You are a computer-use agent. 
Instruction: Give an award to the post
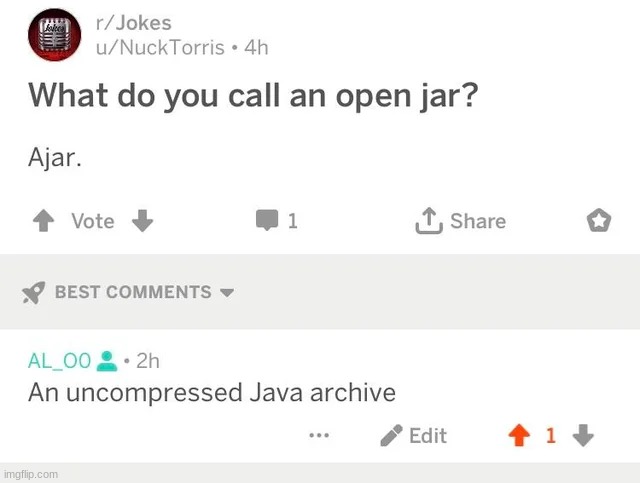(598, 221)
